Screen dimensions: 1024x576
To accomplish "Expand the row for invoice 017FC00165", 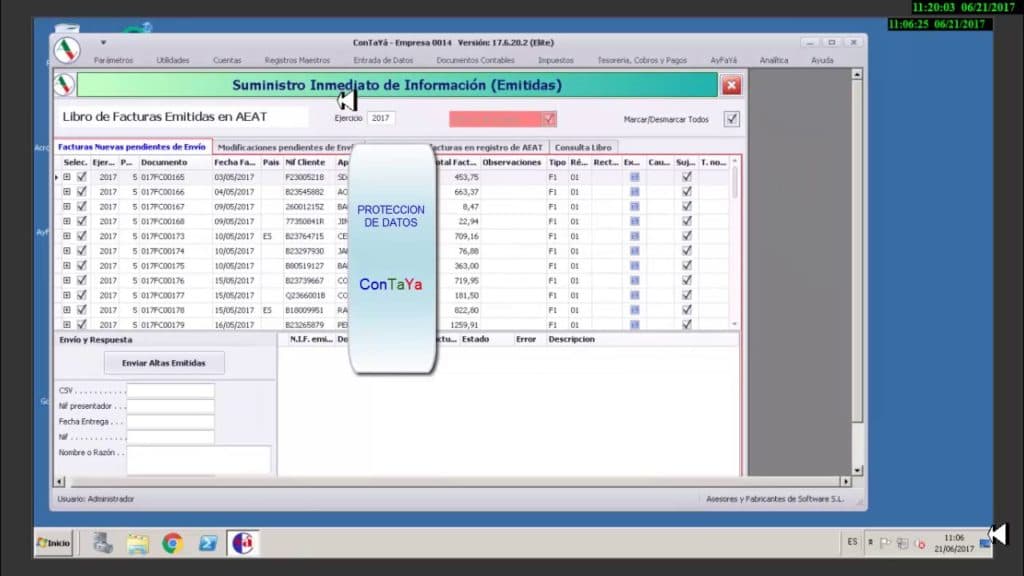I will pyautogui.click(x=67, y=177).
